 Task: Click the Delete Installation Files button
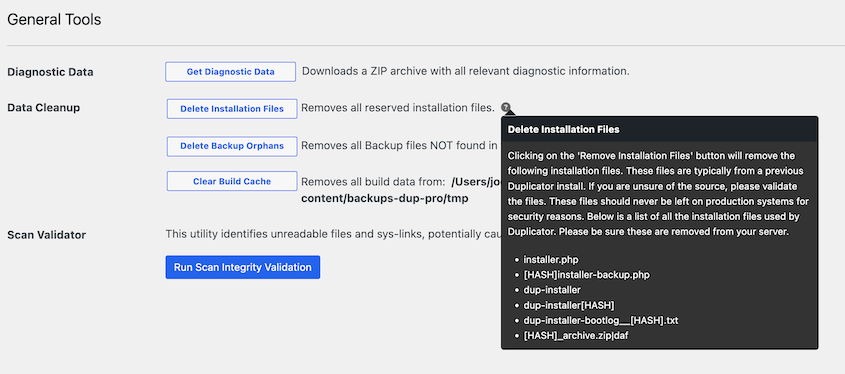tap(232, 109)
